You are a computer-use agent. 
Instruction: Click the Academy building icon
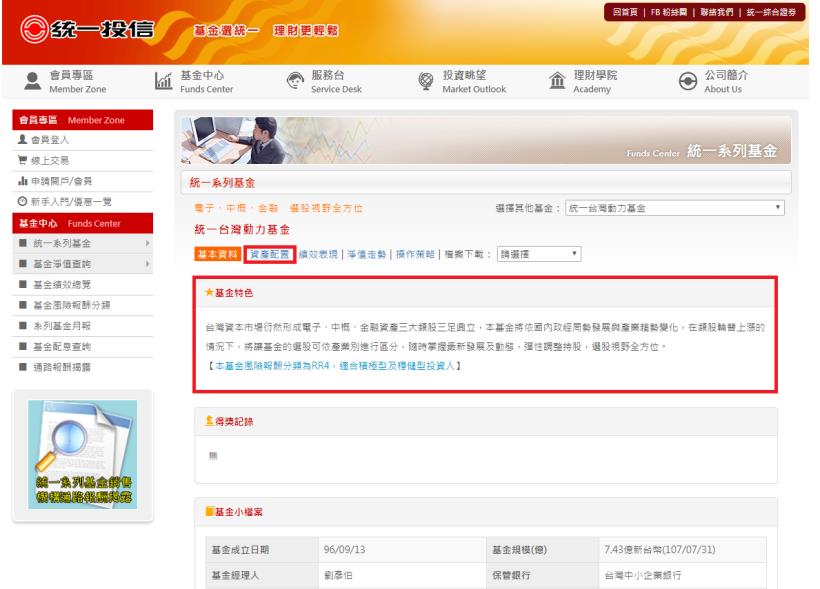[x=558, y=83]
